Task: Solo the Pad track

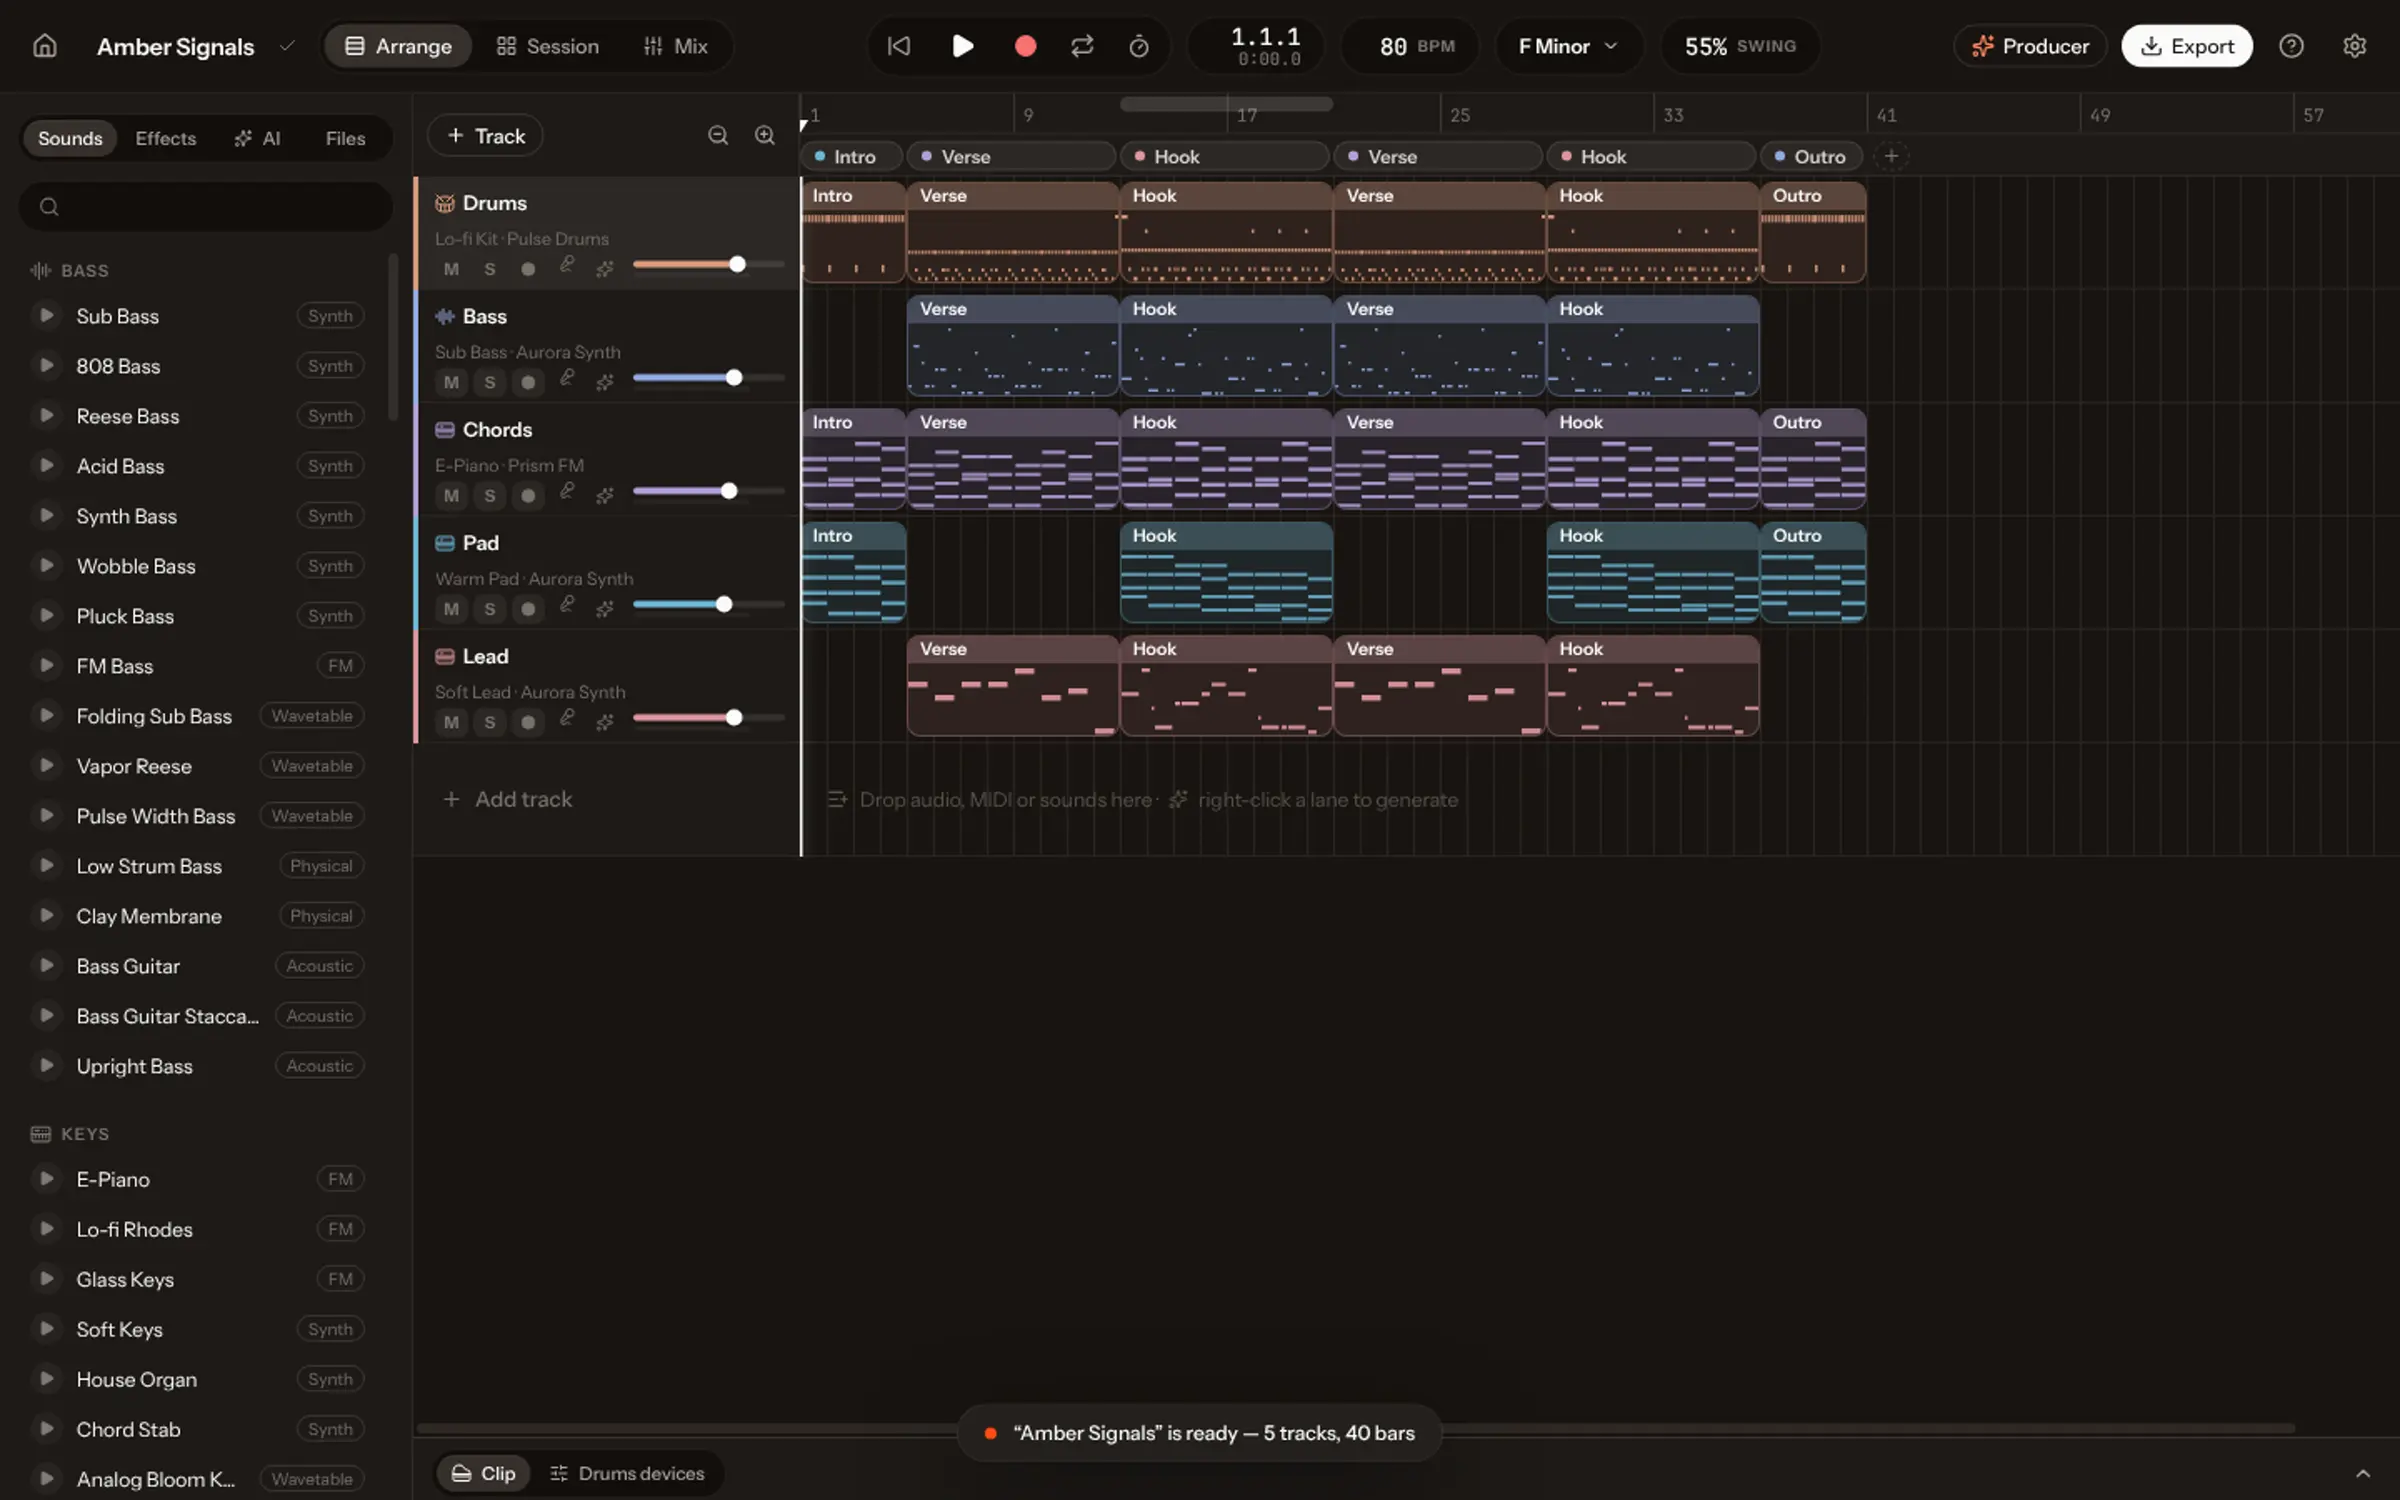Action: pos(489,608)
